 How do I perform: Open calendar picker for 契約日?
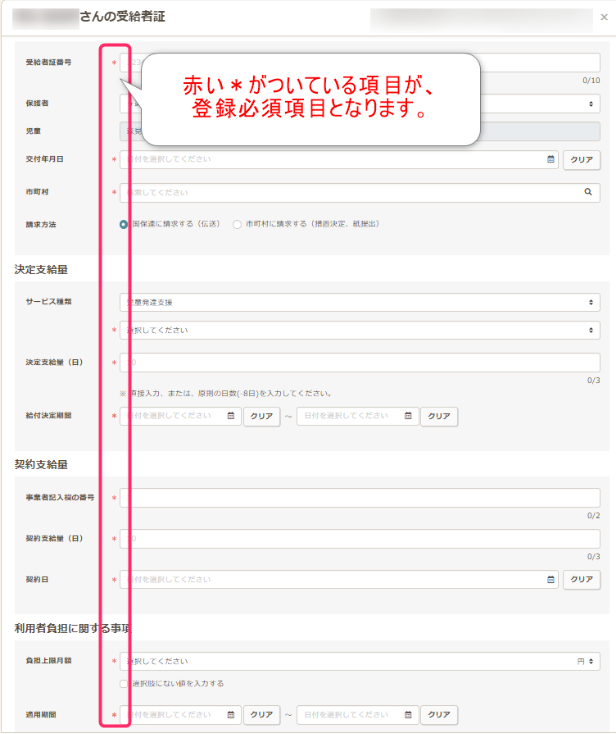tap(551, 579)
